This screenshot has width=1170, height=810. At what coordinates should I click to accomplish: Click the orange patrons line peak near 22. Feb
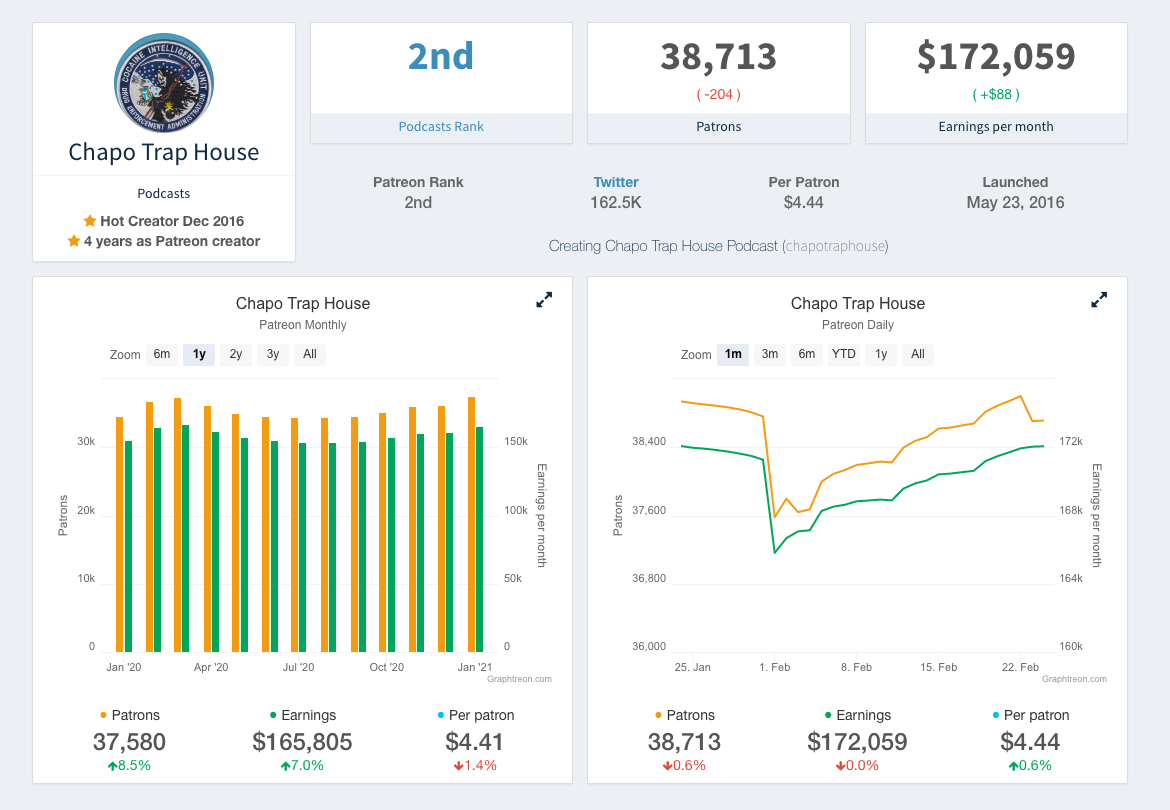click(x=1020, y=397)
